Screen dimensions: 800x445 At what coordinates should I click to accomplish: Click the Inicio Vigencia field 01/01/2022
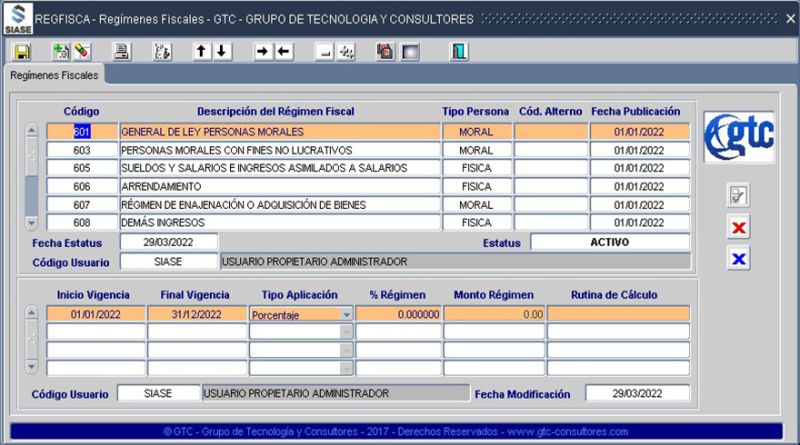tap(95, 314)
